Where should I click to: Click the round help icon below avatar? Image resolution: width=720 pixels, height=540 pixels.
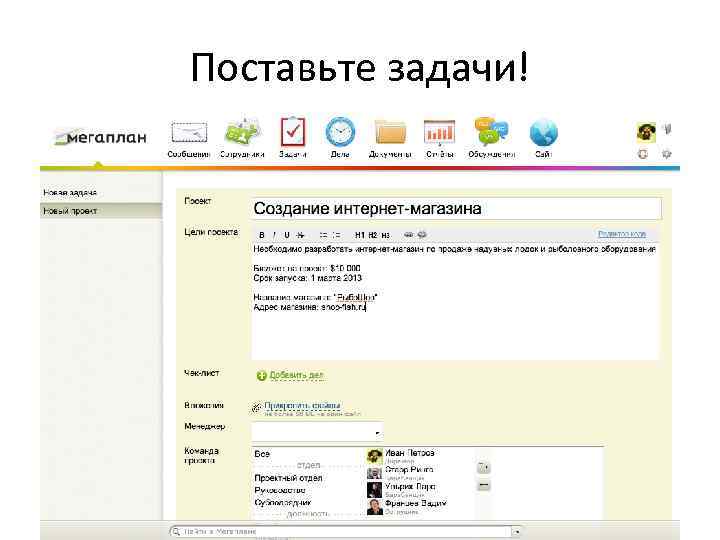coord(643,154)
